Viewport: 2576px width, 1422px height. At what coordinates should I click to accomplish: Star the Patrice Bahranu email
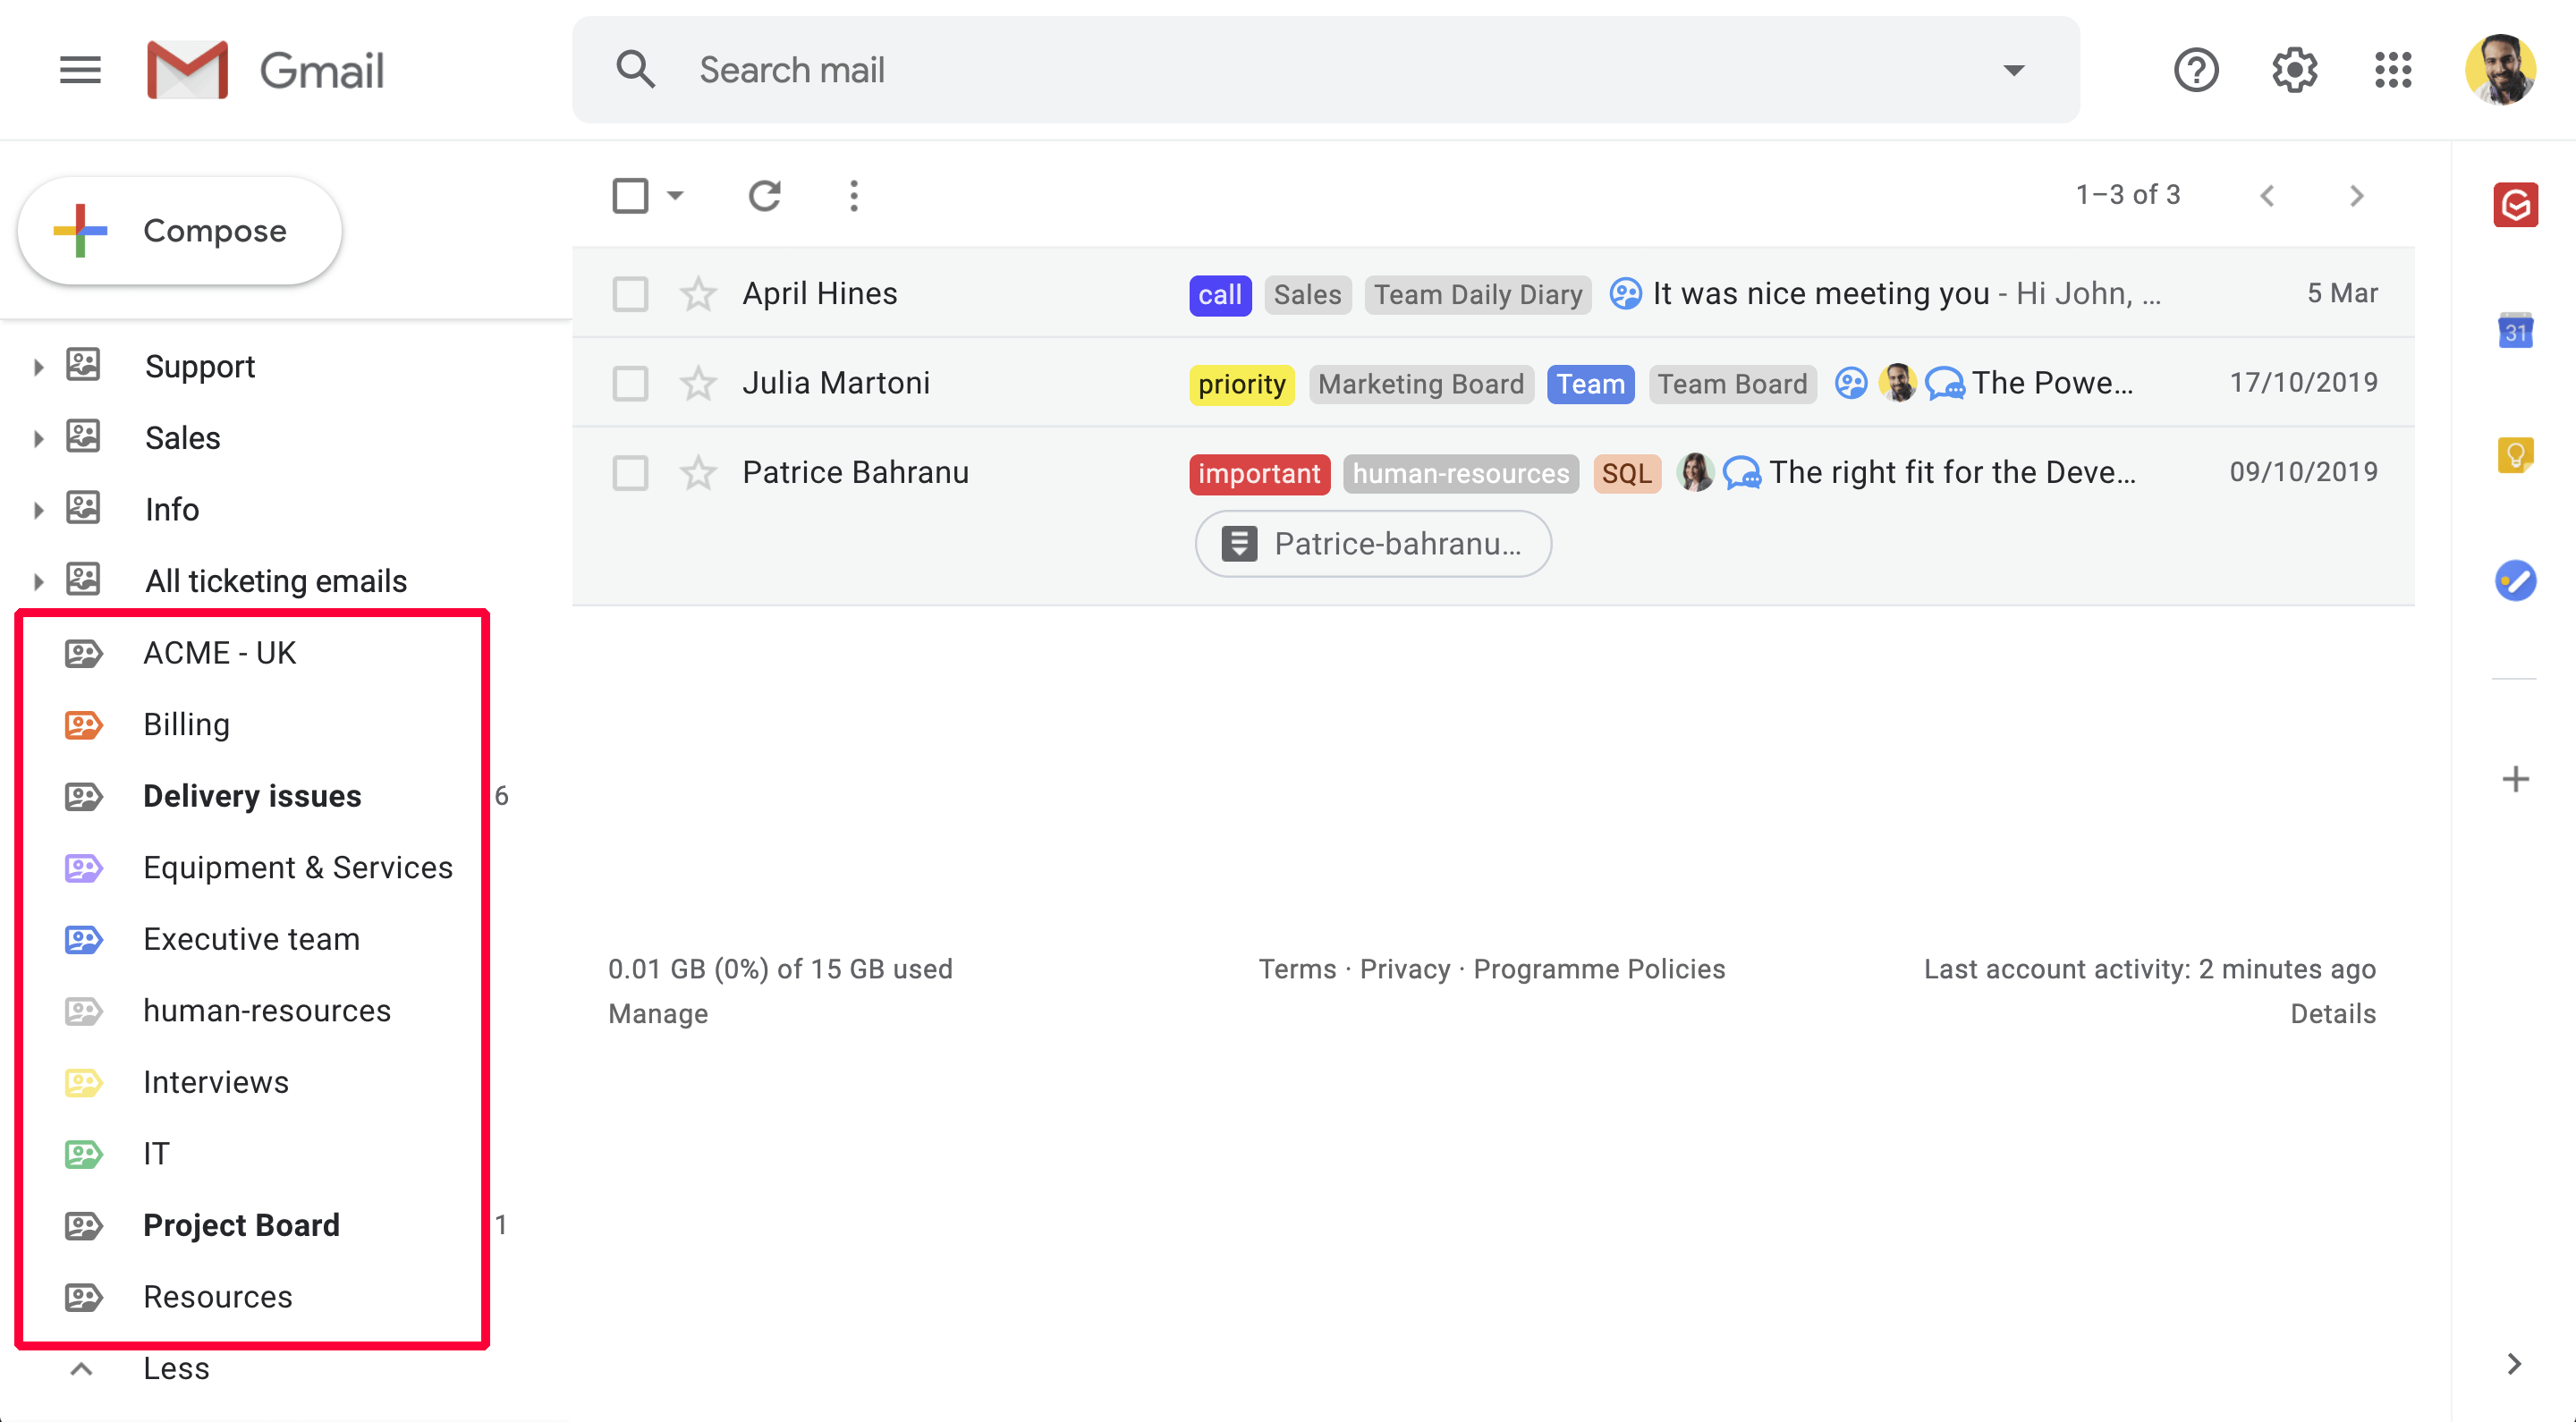[x=698, y=473]
